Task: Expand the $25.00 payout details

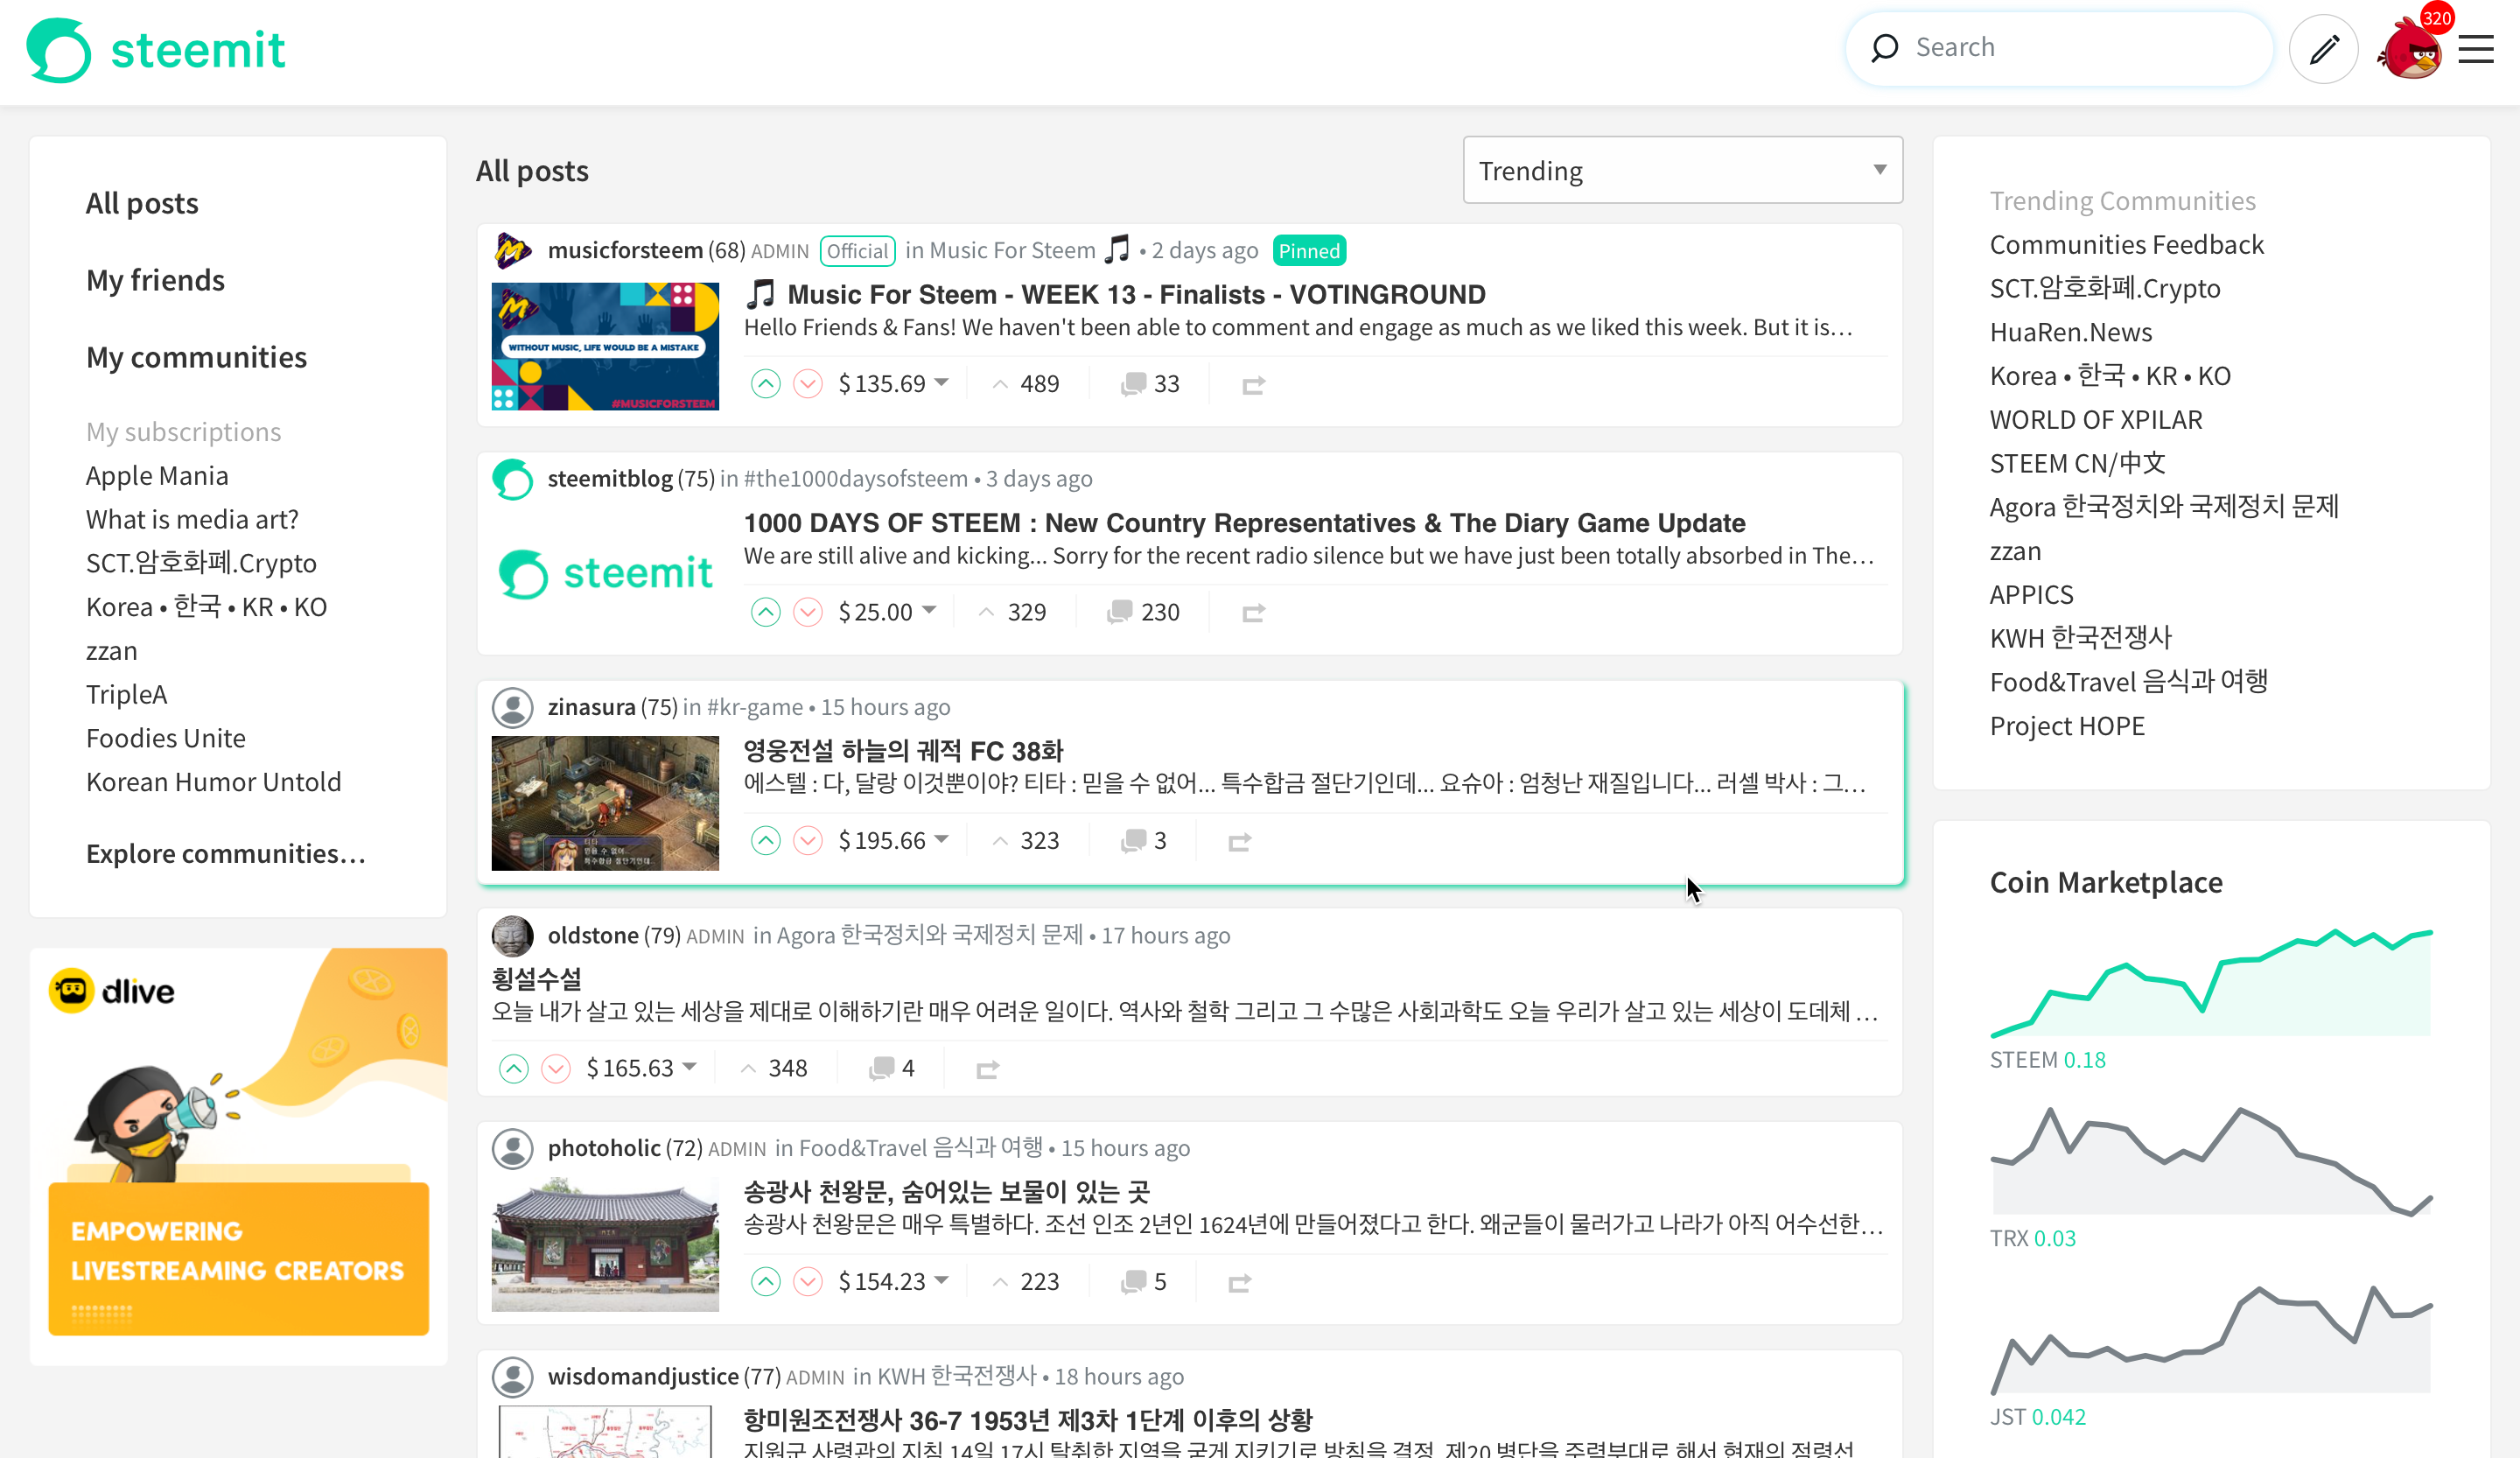Action: pyautogui.click(x=887, y=612)
